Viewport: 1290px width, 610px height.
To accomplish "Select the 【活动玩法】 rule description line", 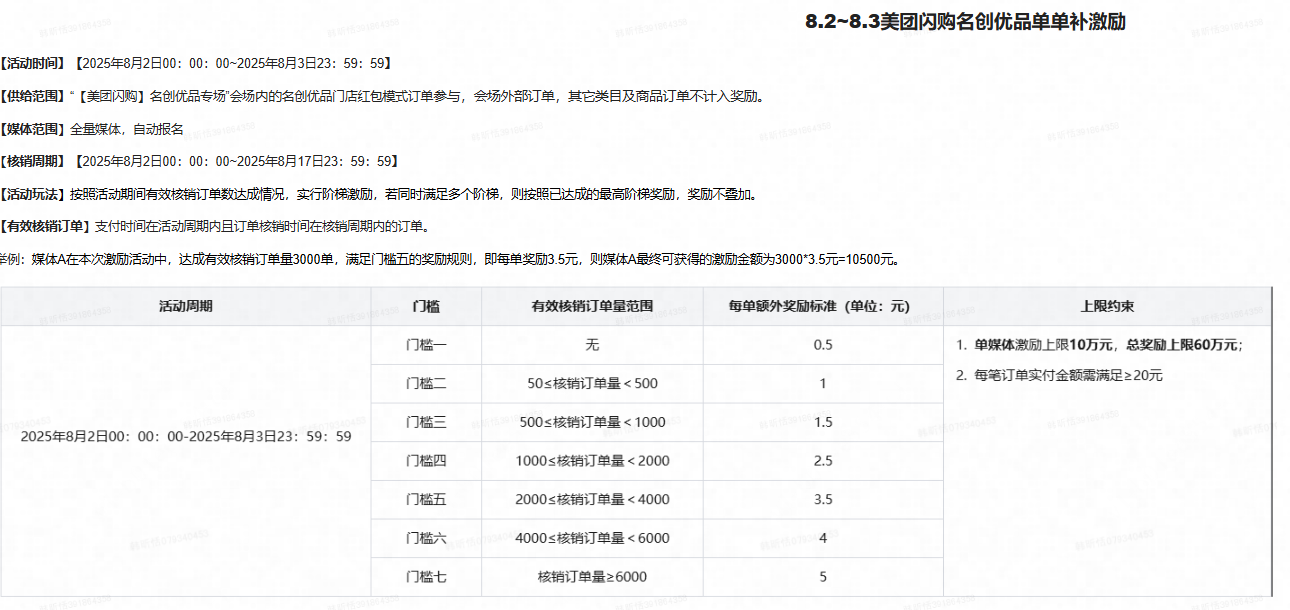I will [x=380, y=194].
